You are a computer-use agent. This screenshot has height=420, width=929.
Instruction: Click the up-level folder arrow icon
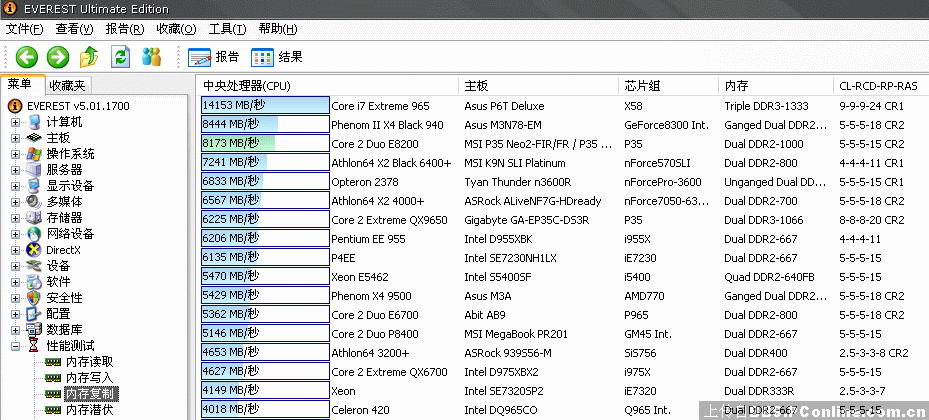(89, 57)
